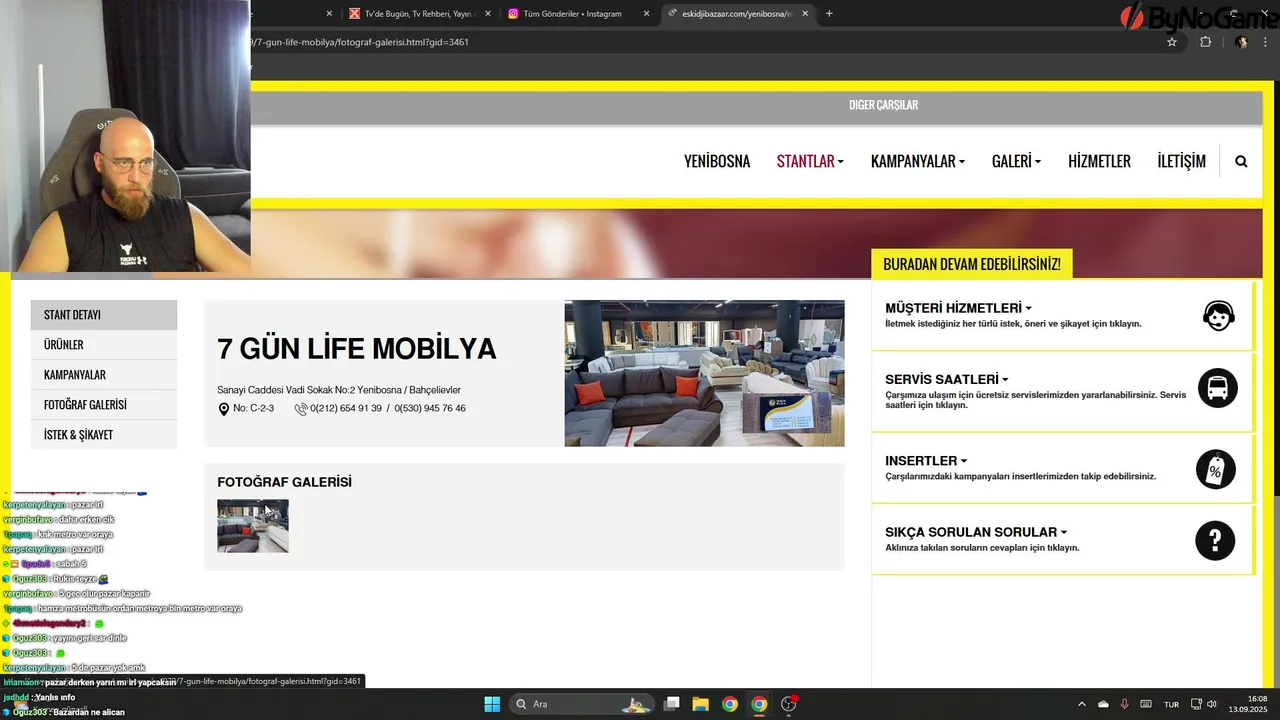Expand the STANTLAR dropdown menu
This screenshot has height=720, width=1280.
coord(810,161)
